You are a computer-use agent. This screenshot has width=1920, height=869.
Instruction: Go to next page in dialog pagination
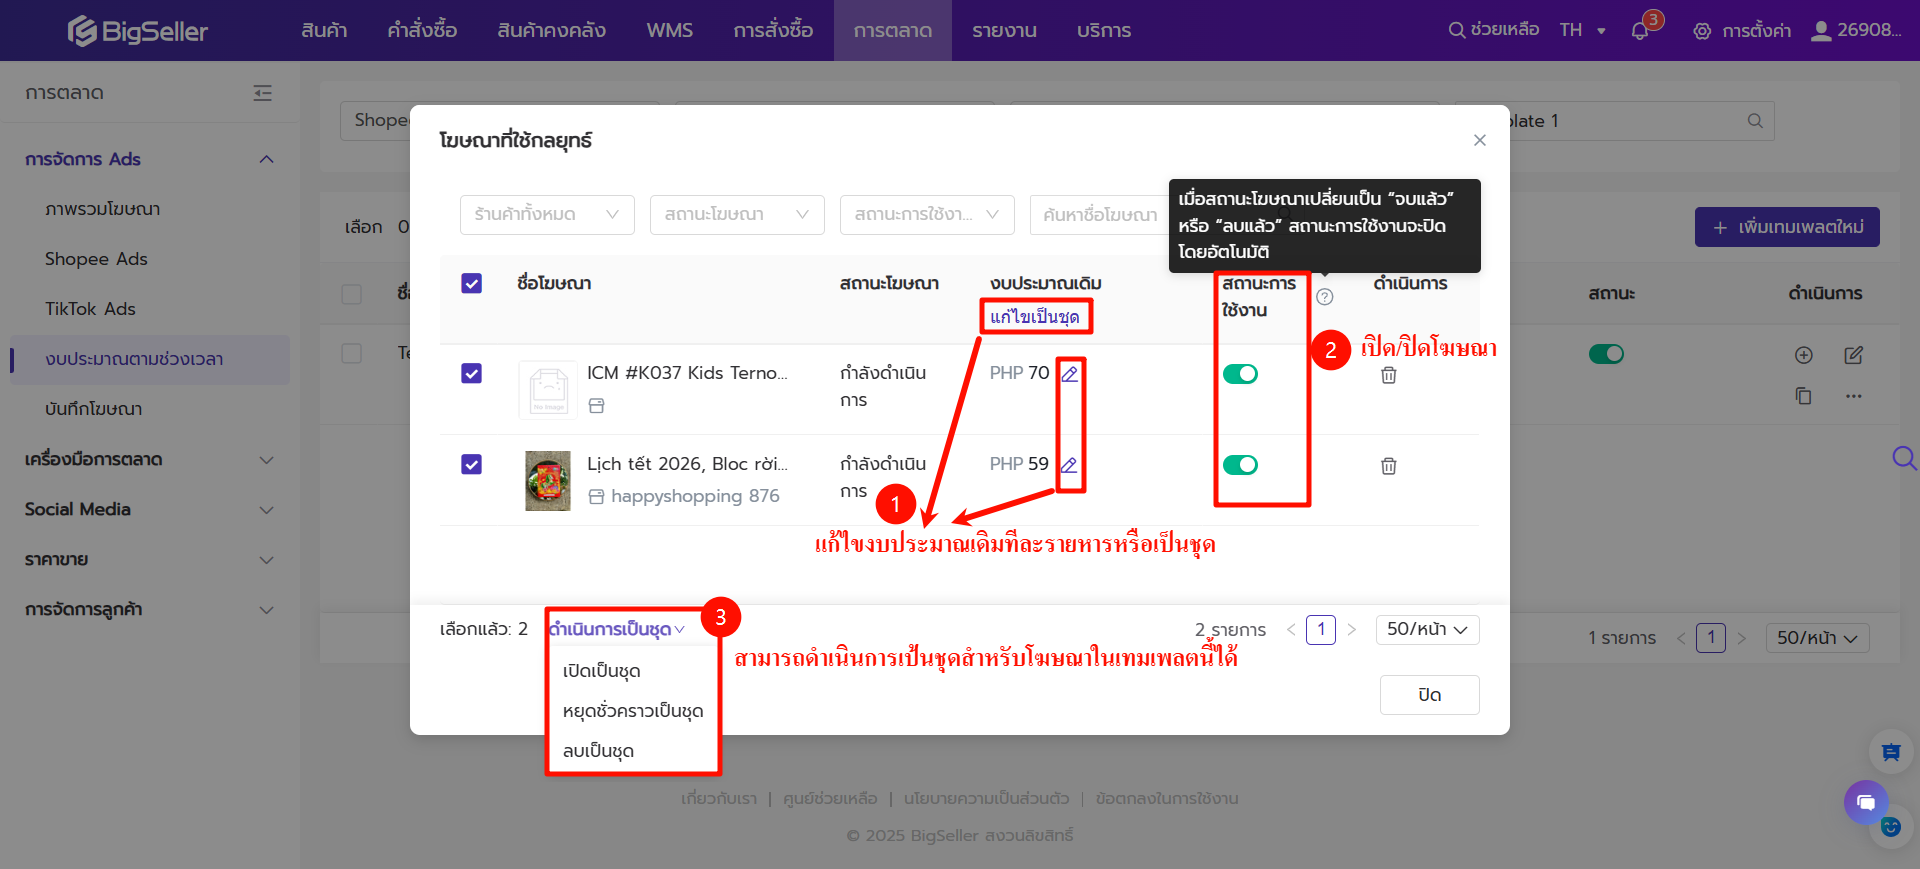click(1352, 630)
